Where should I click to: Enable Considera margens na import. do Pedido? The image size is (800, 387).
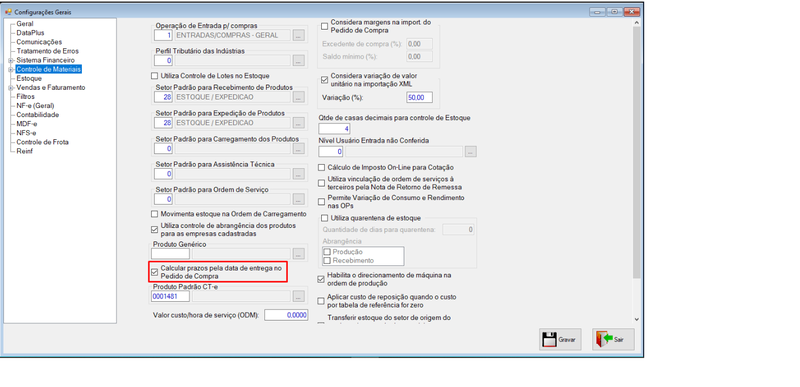pos(324,27)
